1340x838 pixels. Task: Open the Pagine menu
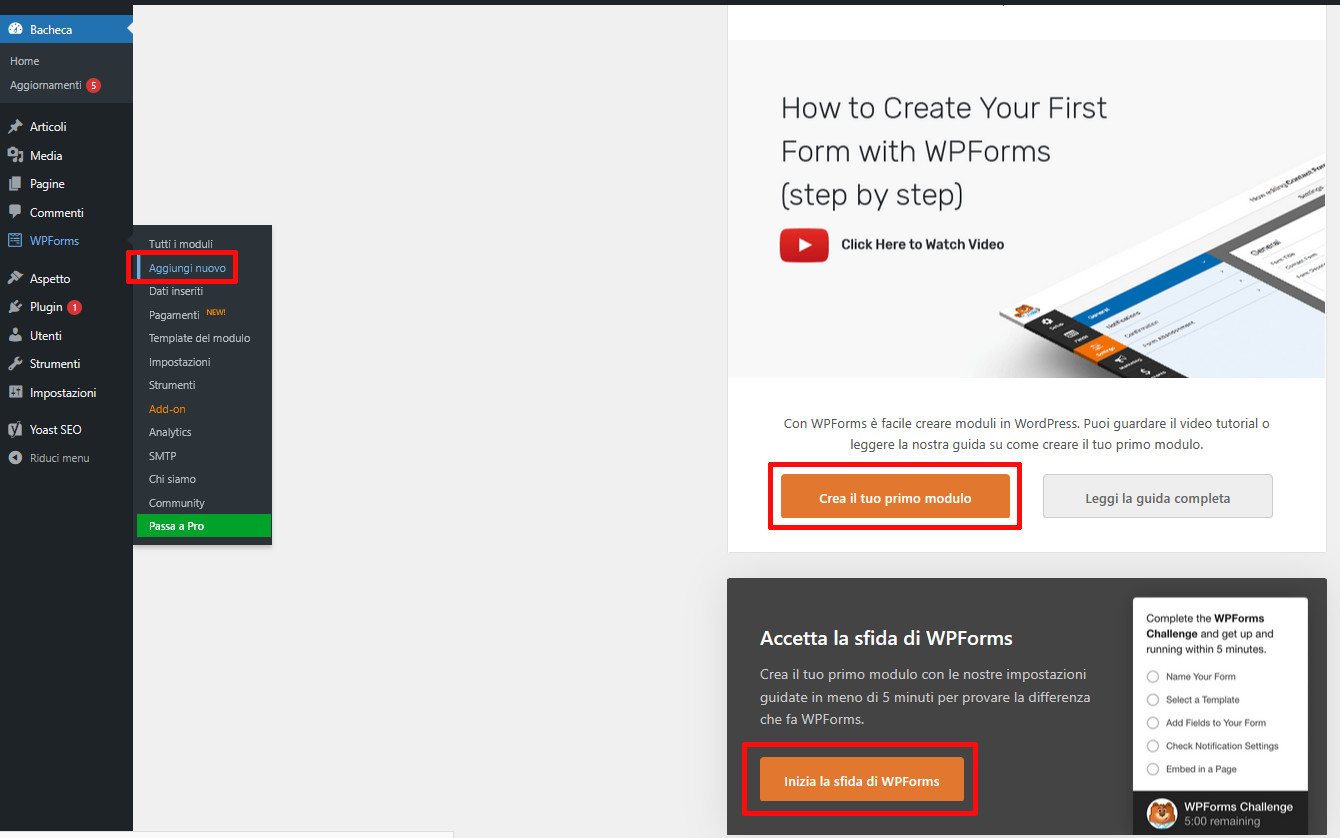coord(47,184)
